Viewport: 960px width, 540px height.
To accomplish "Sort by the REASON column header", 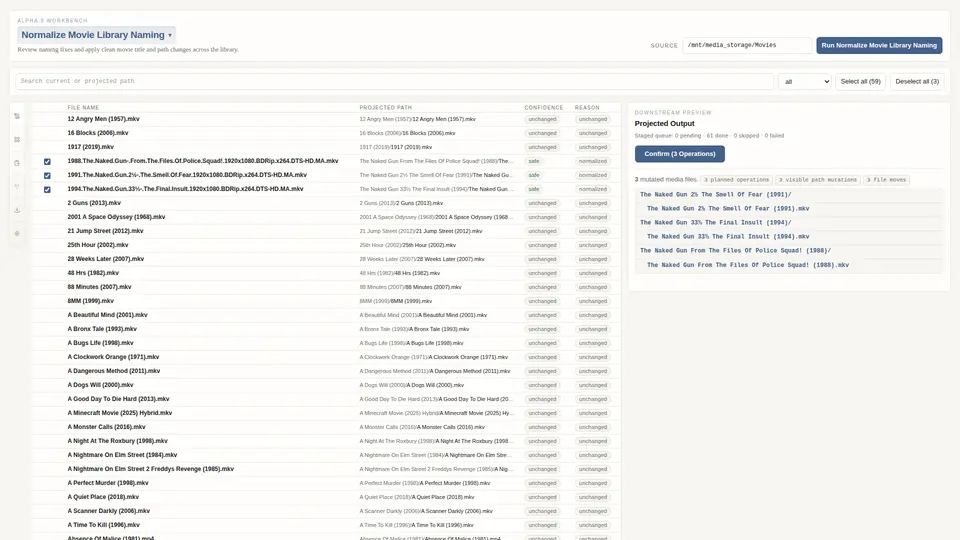I will click(x=587, y=108).
